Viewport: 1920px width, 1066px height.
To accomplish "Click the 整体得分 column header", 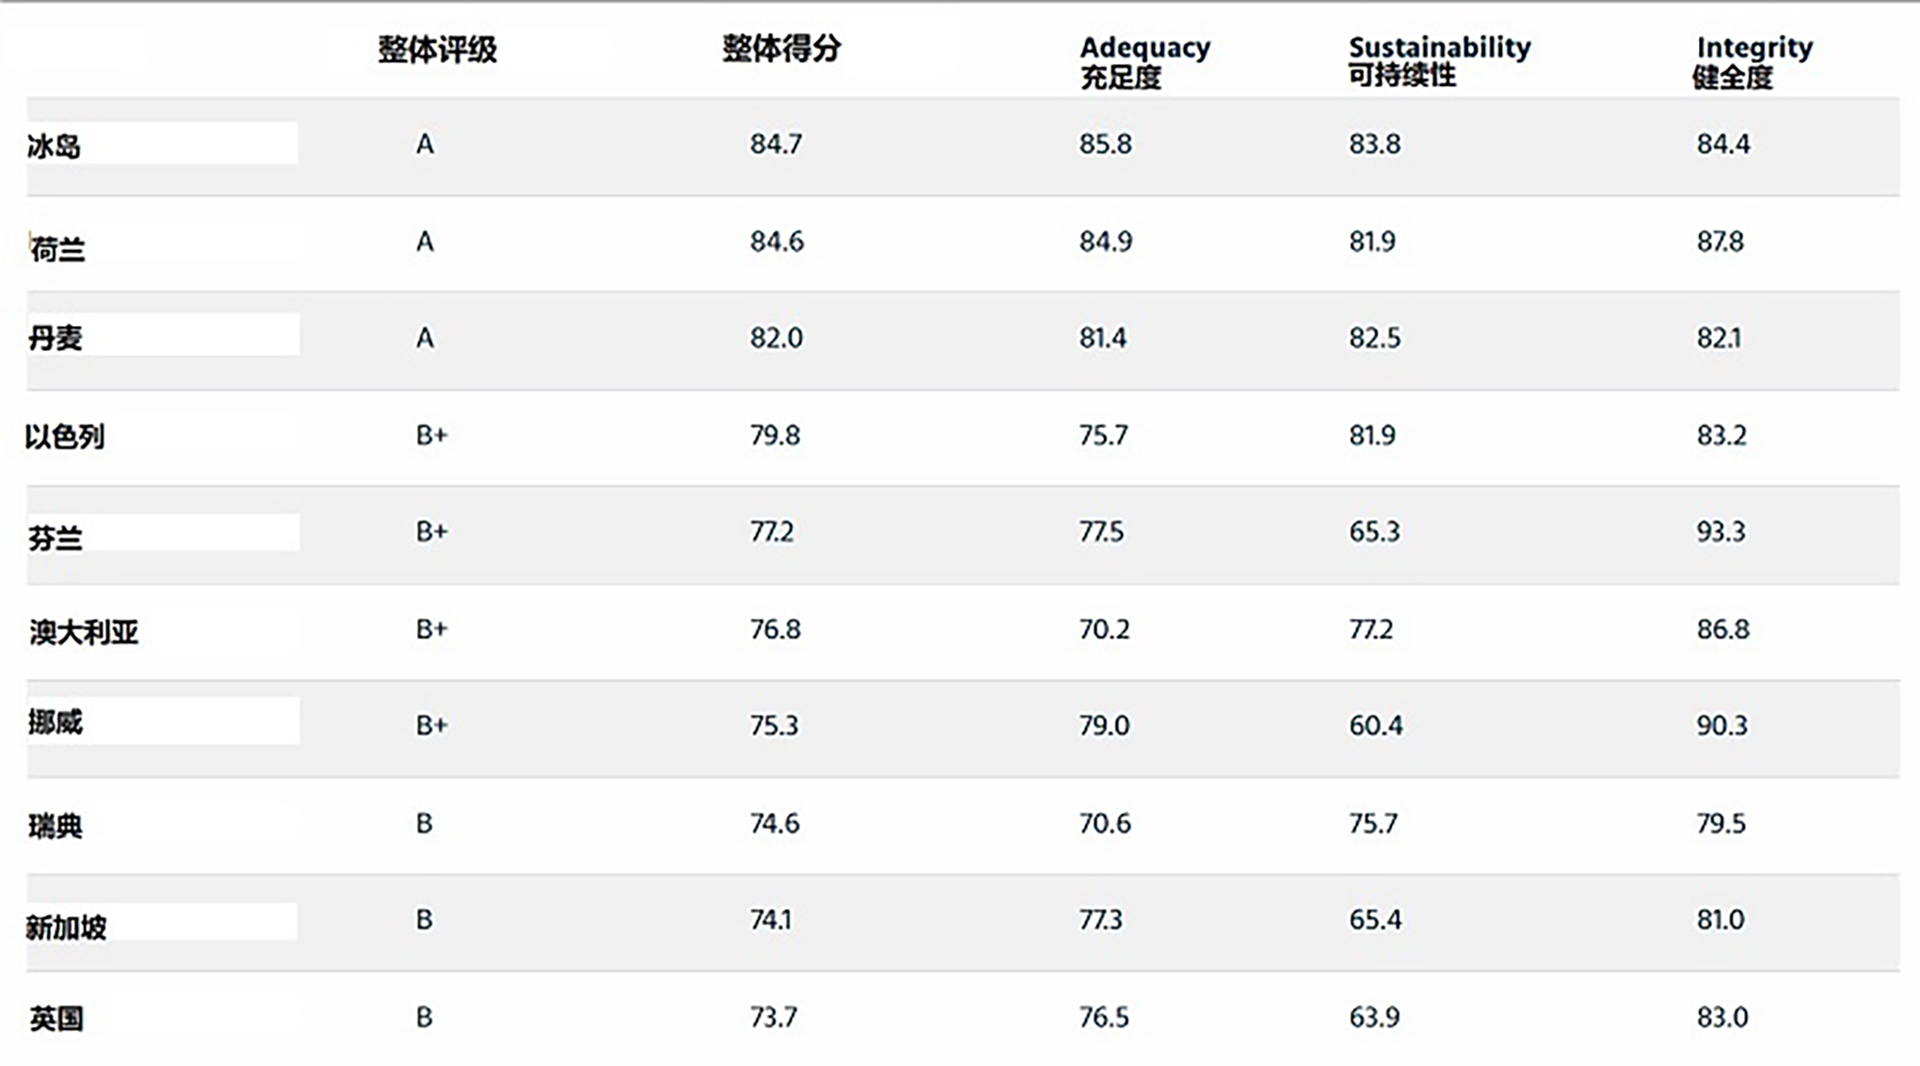I will point(781,48).
